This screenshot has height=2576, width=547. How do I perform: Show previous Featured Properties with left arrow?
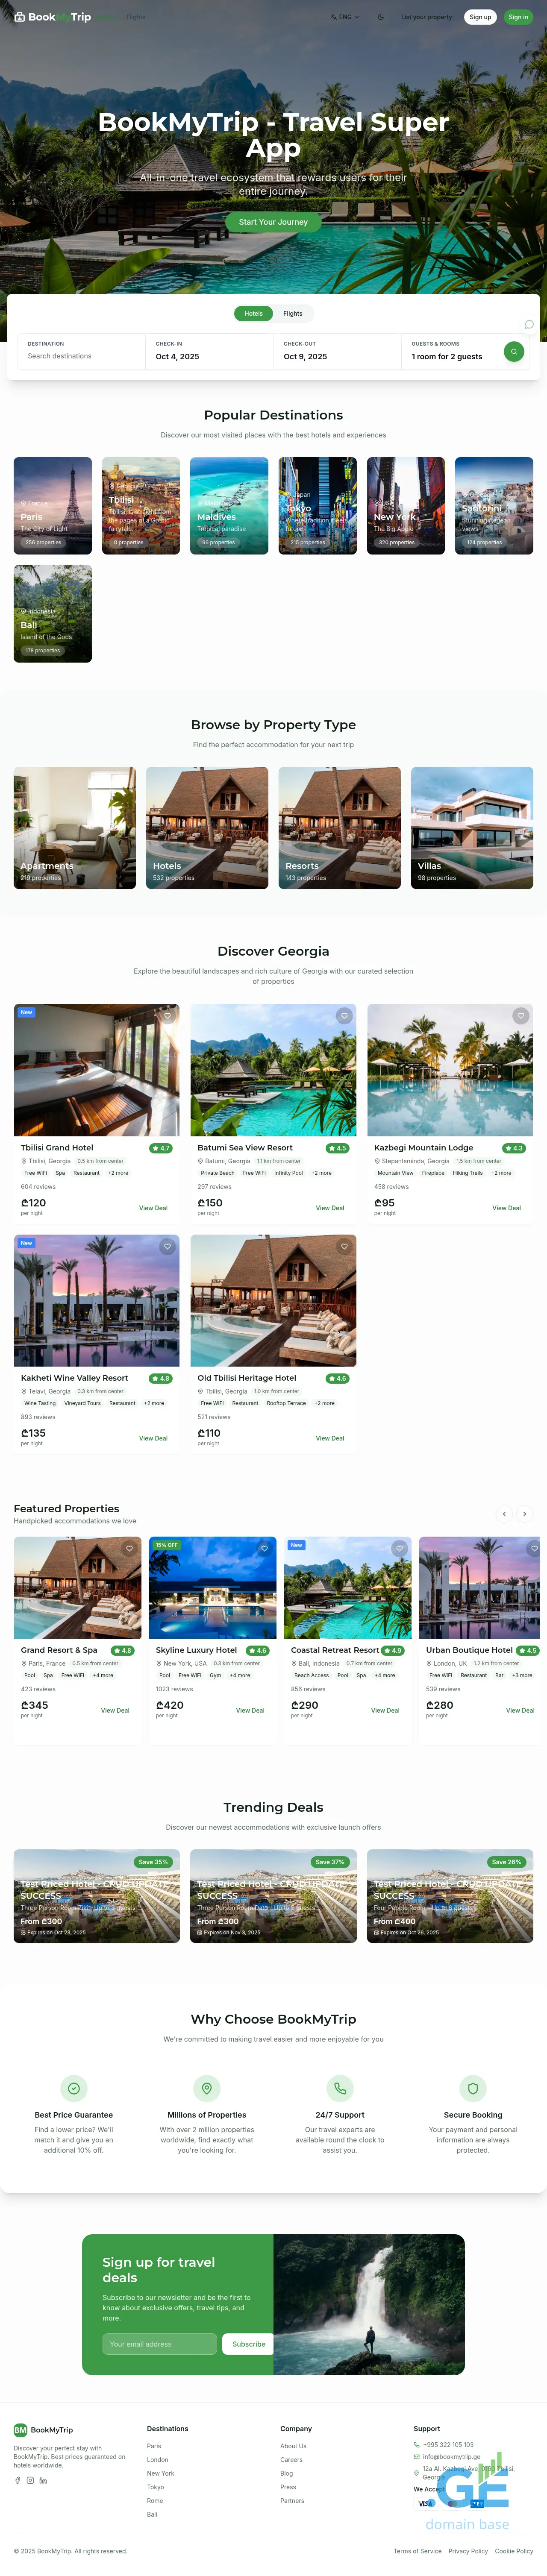(x=504, y=1514)
